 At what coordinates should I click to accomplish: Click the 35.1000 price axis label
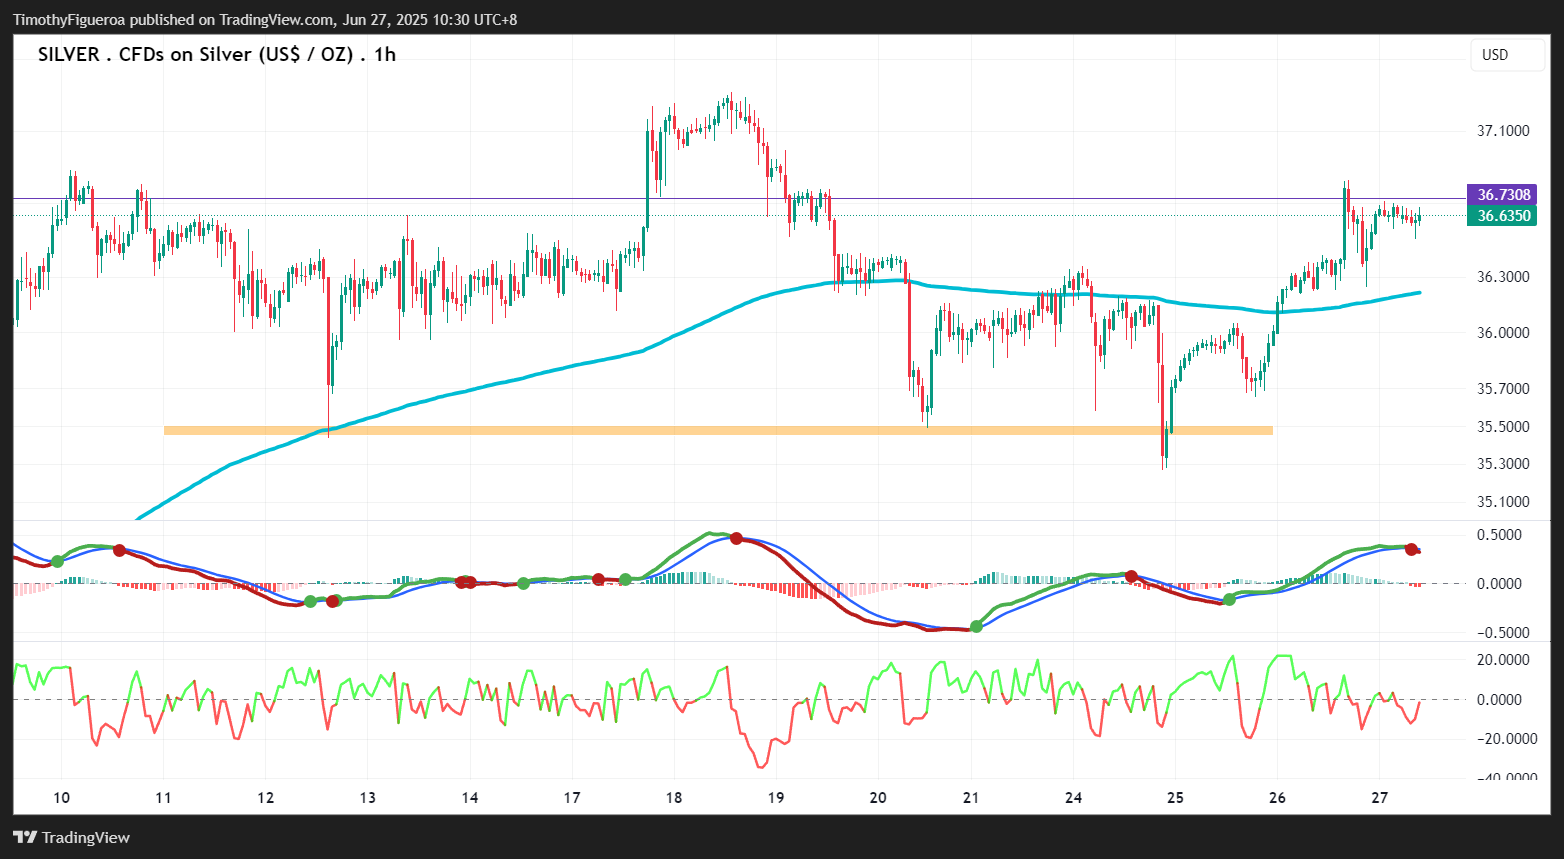(x=1503, y=502)
